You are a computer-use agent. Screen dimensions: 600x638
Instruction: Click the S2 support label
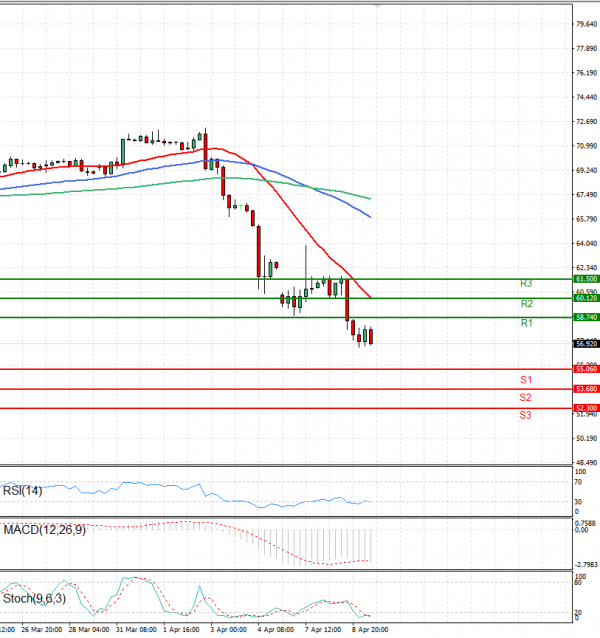525,398
